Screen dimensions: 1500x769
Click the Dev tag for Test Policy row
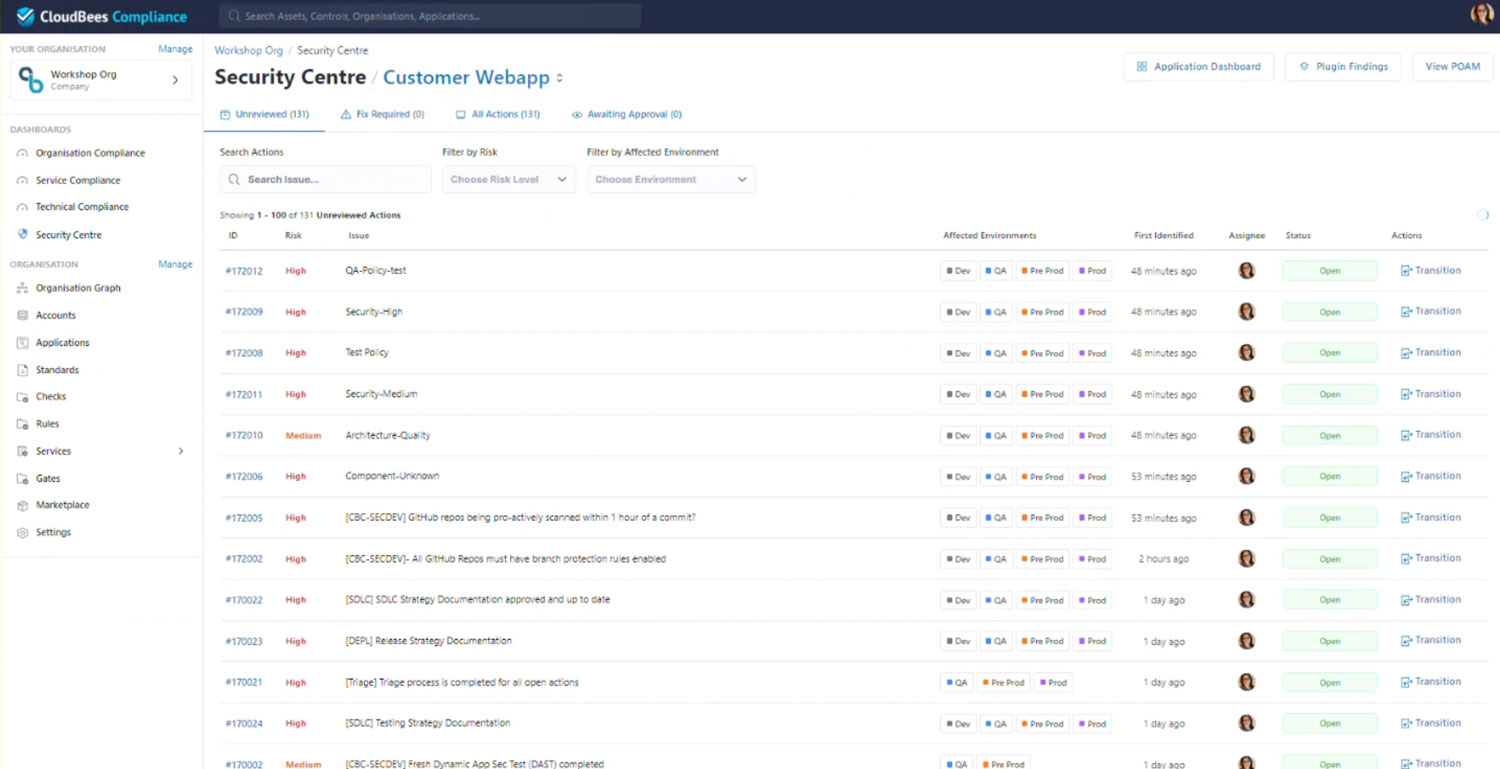[x=958, y=353]
